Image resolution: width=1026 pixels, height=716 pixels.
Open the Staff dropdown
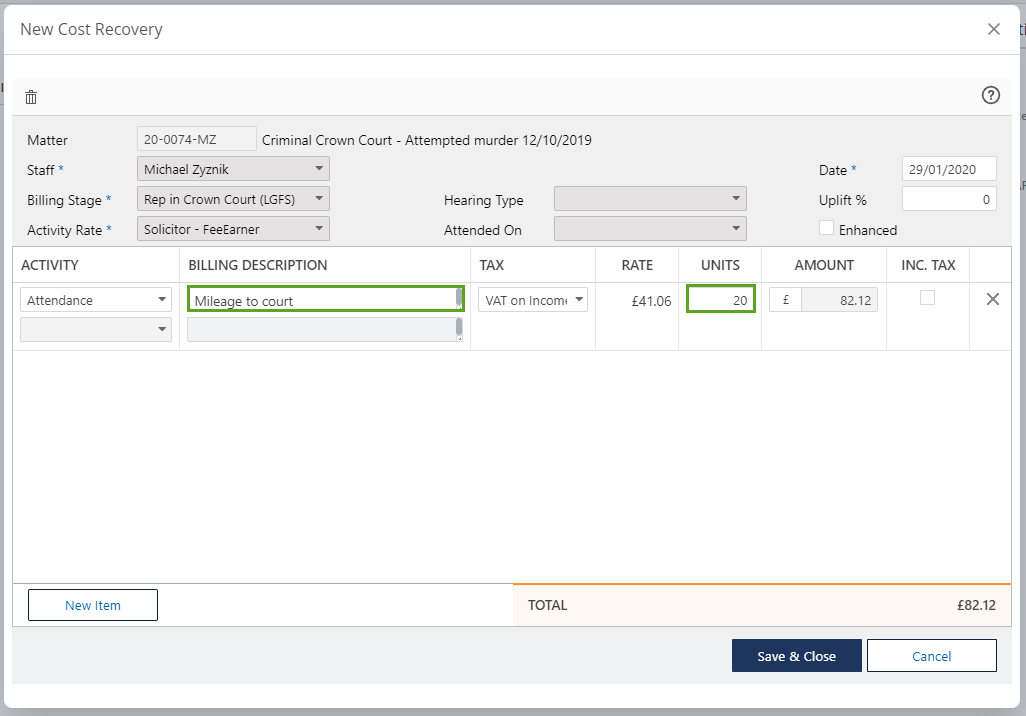coord(233,169)
